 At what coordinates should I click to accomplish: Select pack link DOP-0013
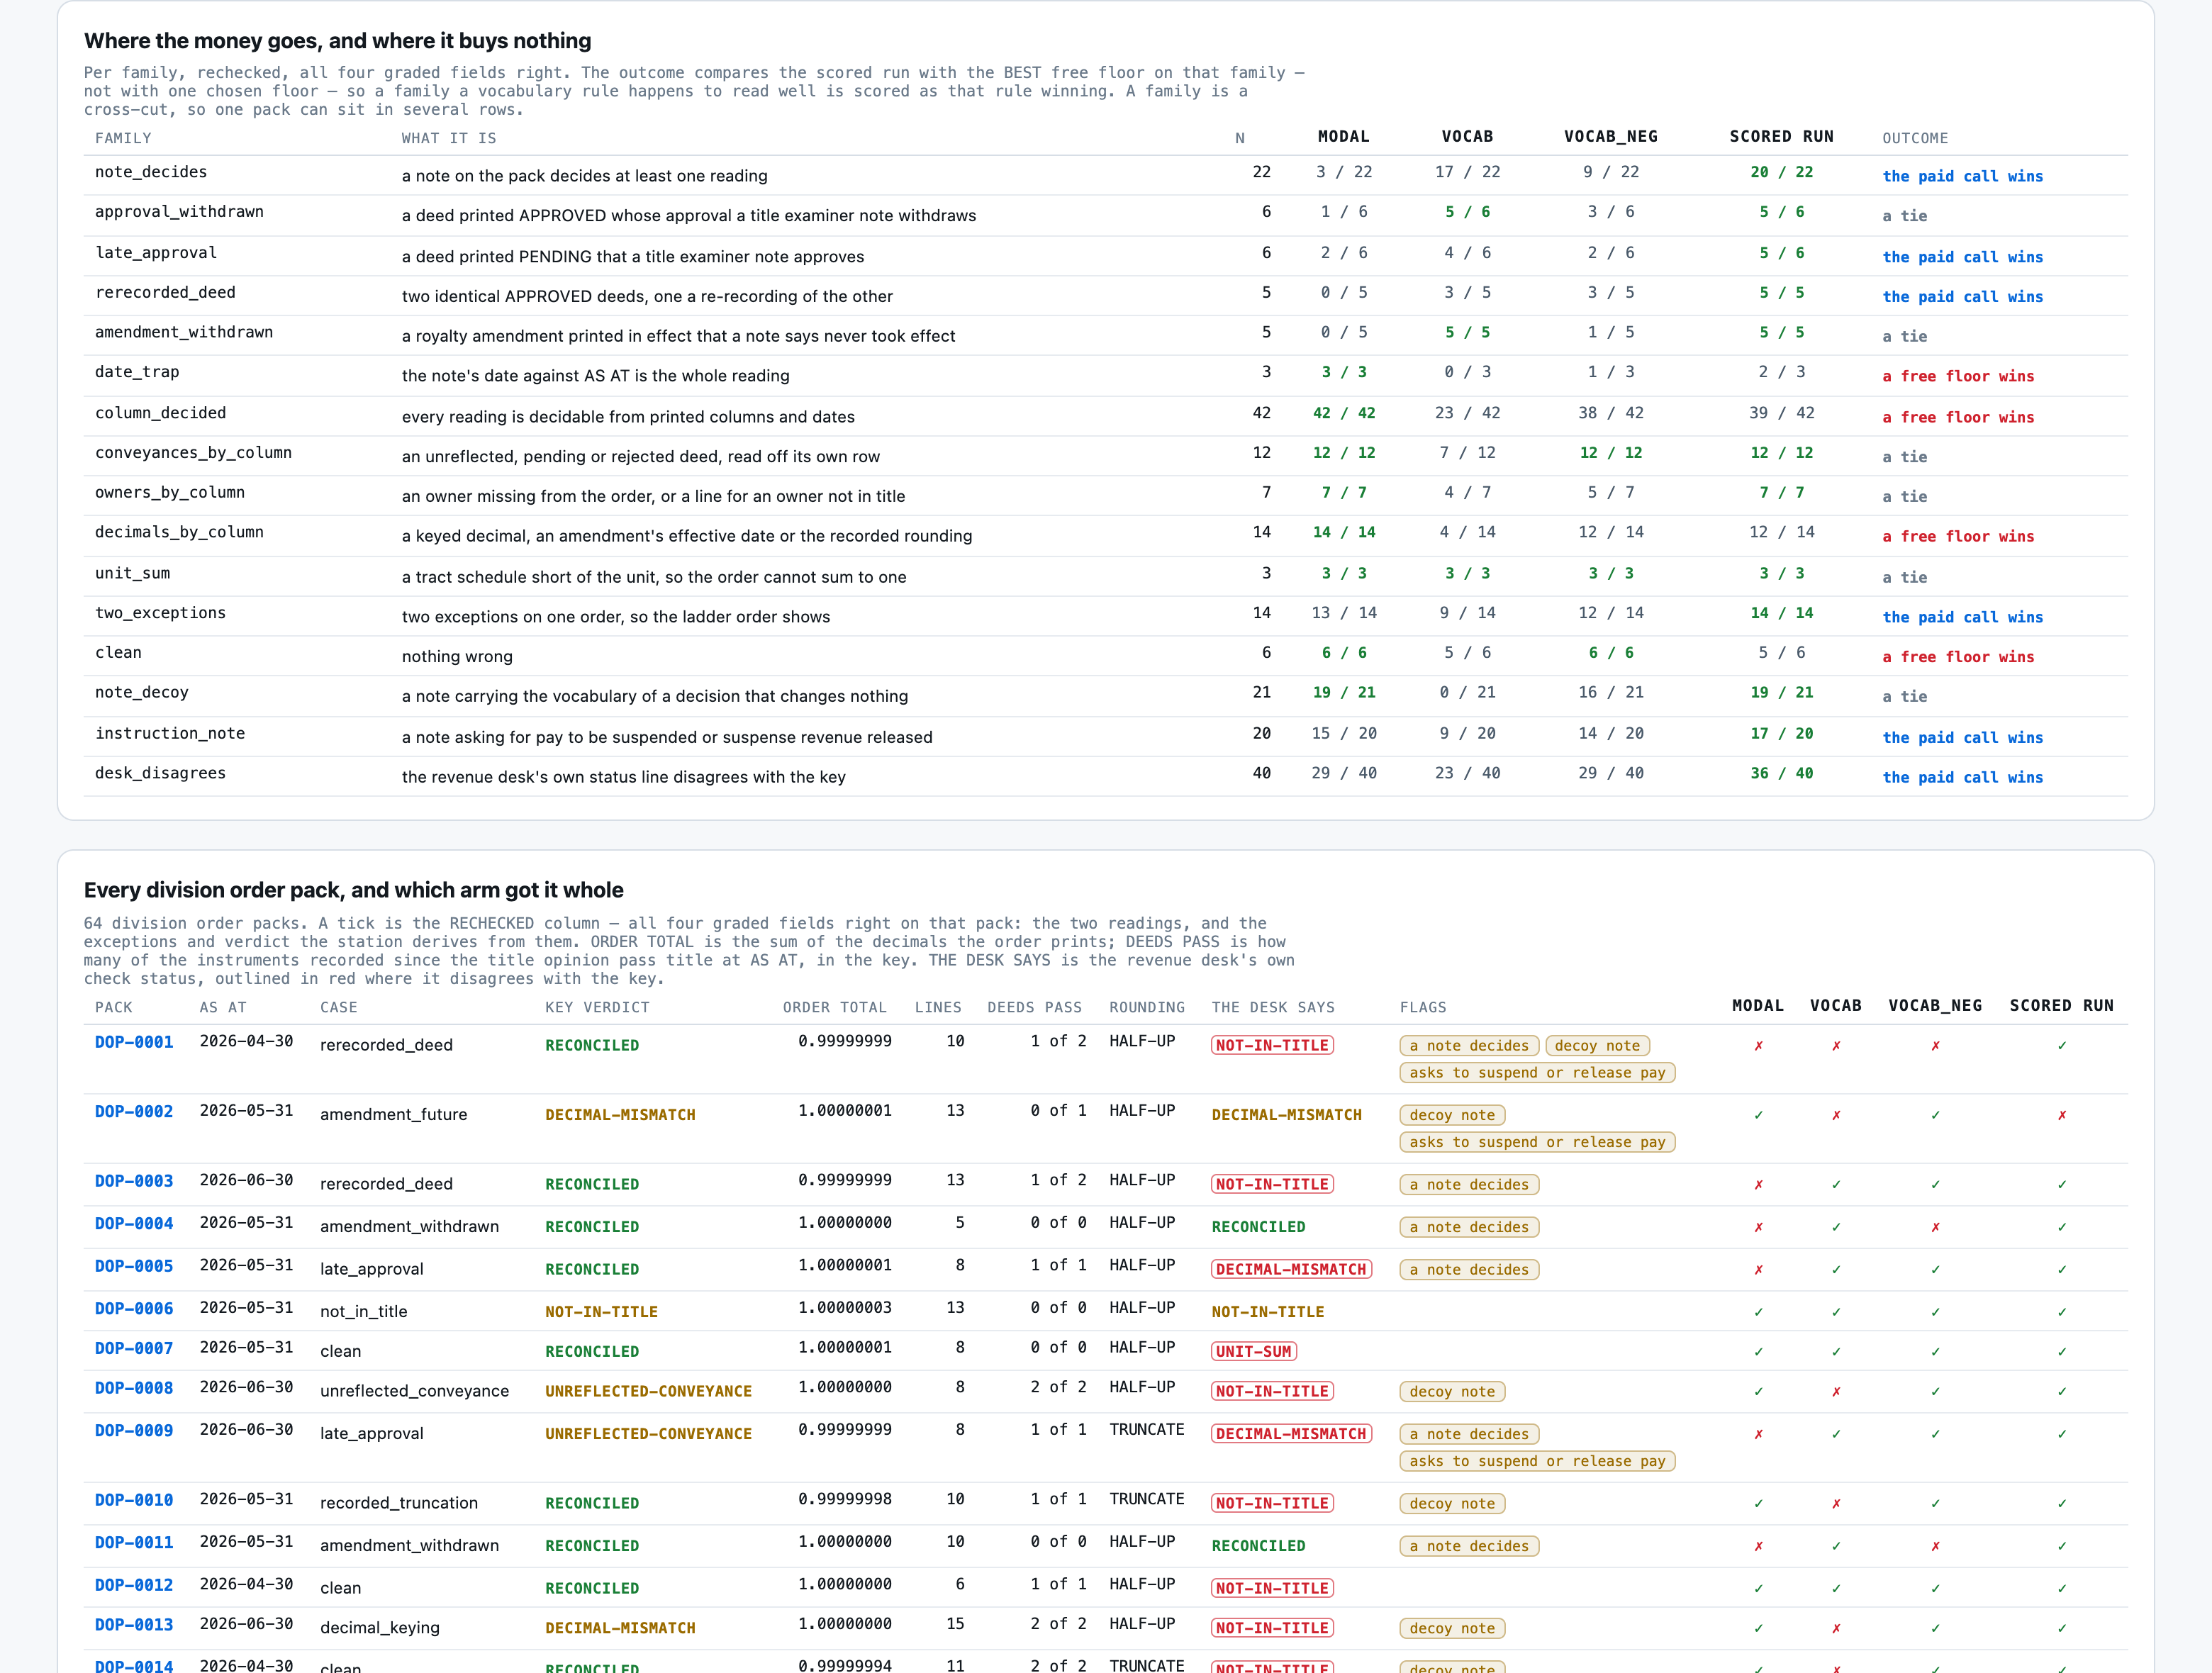134,1625
